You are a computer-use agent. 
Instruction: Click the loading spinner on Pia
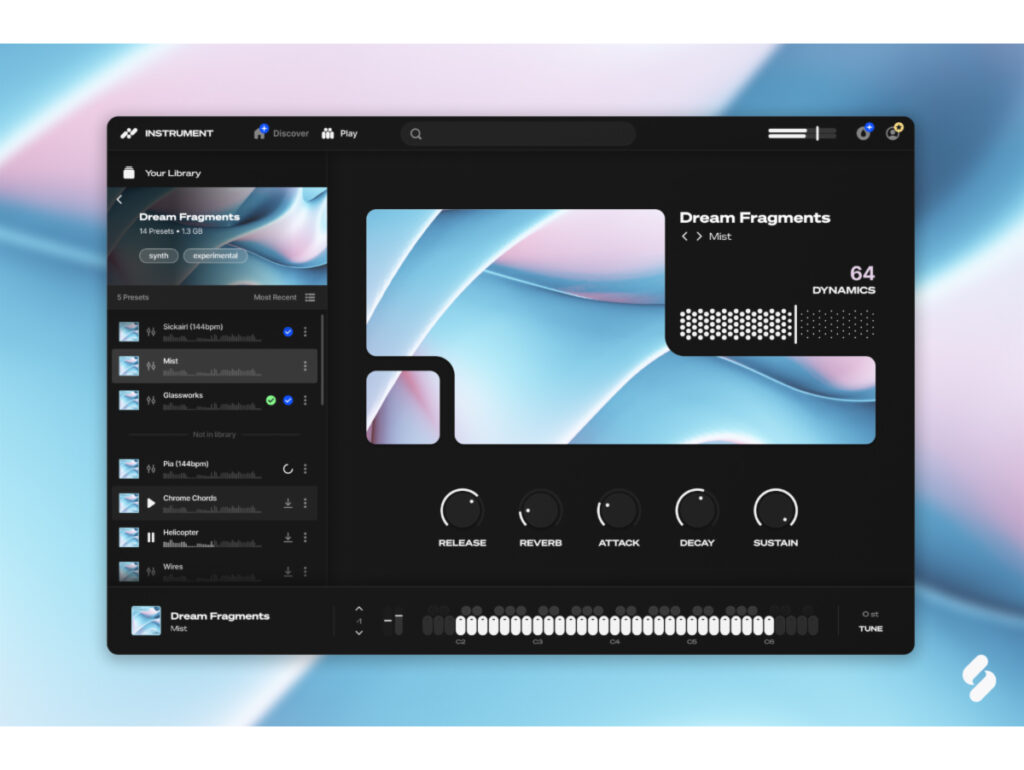click(x=287, y=469)
